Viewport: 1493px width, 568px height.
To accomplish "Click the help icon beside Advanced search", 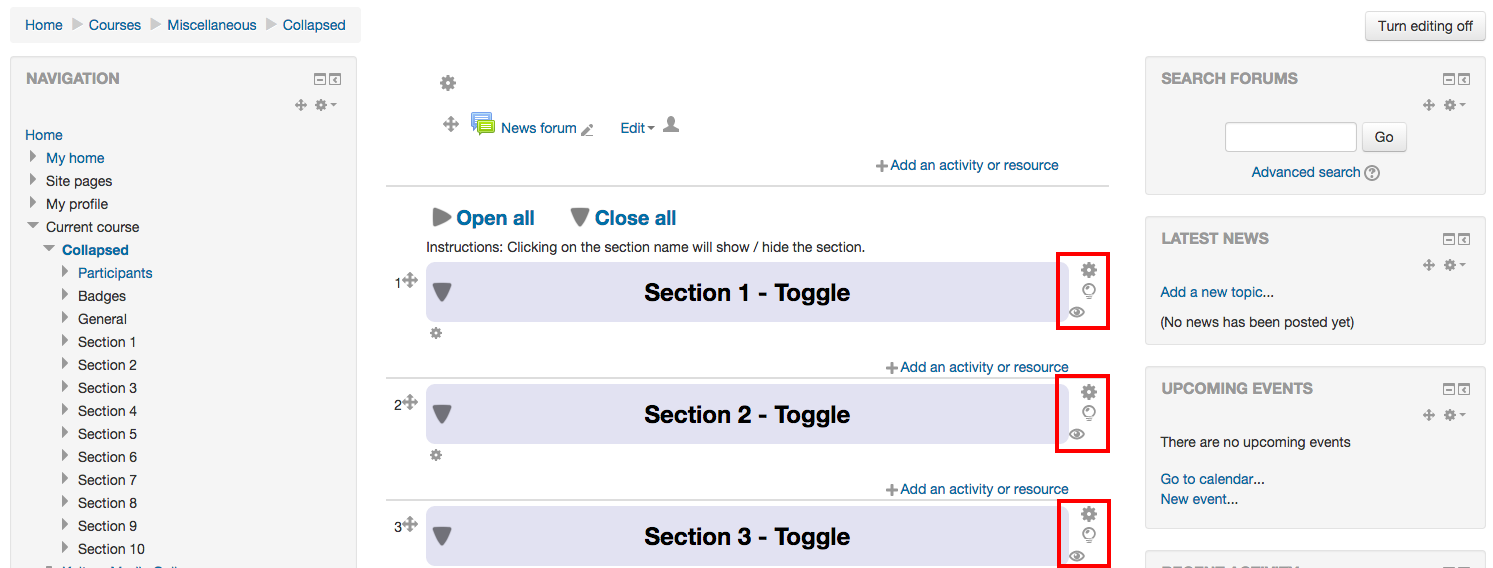I will 1372,173.
